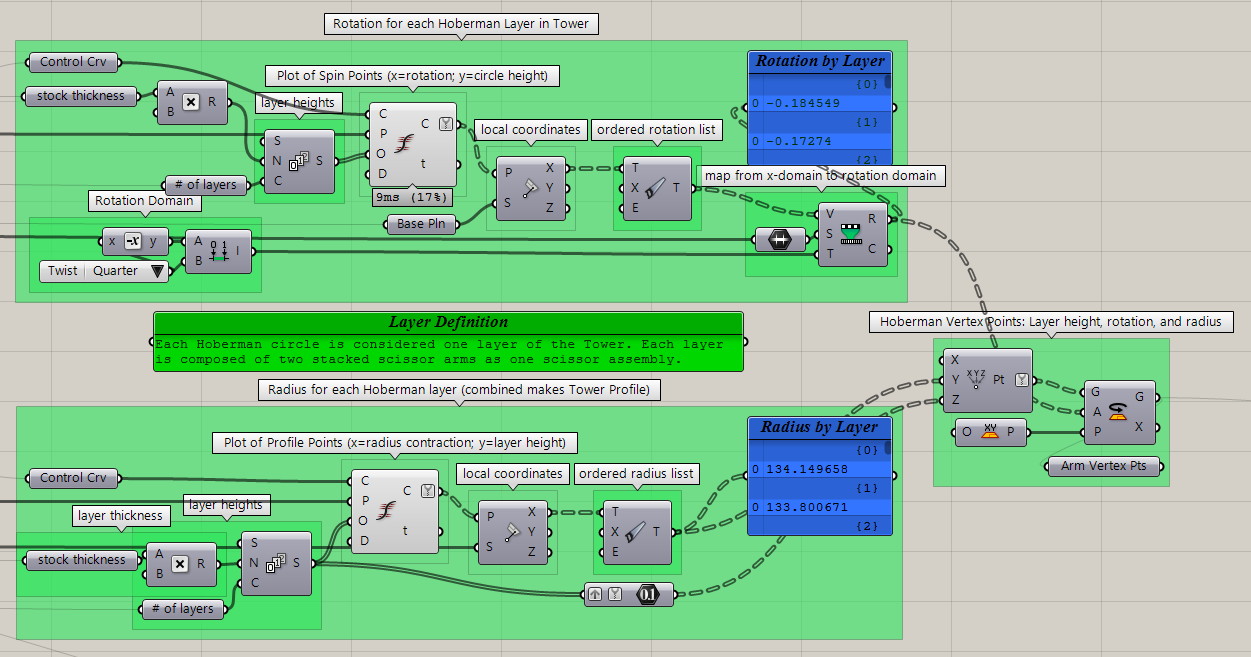Click the filter icon on the Construct Point Pt output
The height and width of the screenshot is (657, 1251).
pyautogui.click(x=1021, y=380)
